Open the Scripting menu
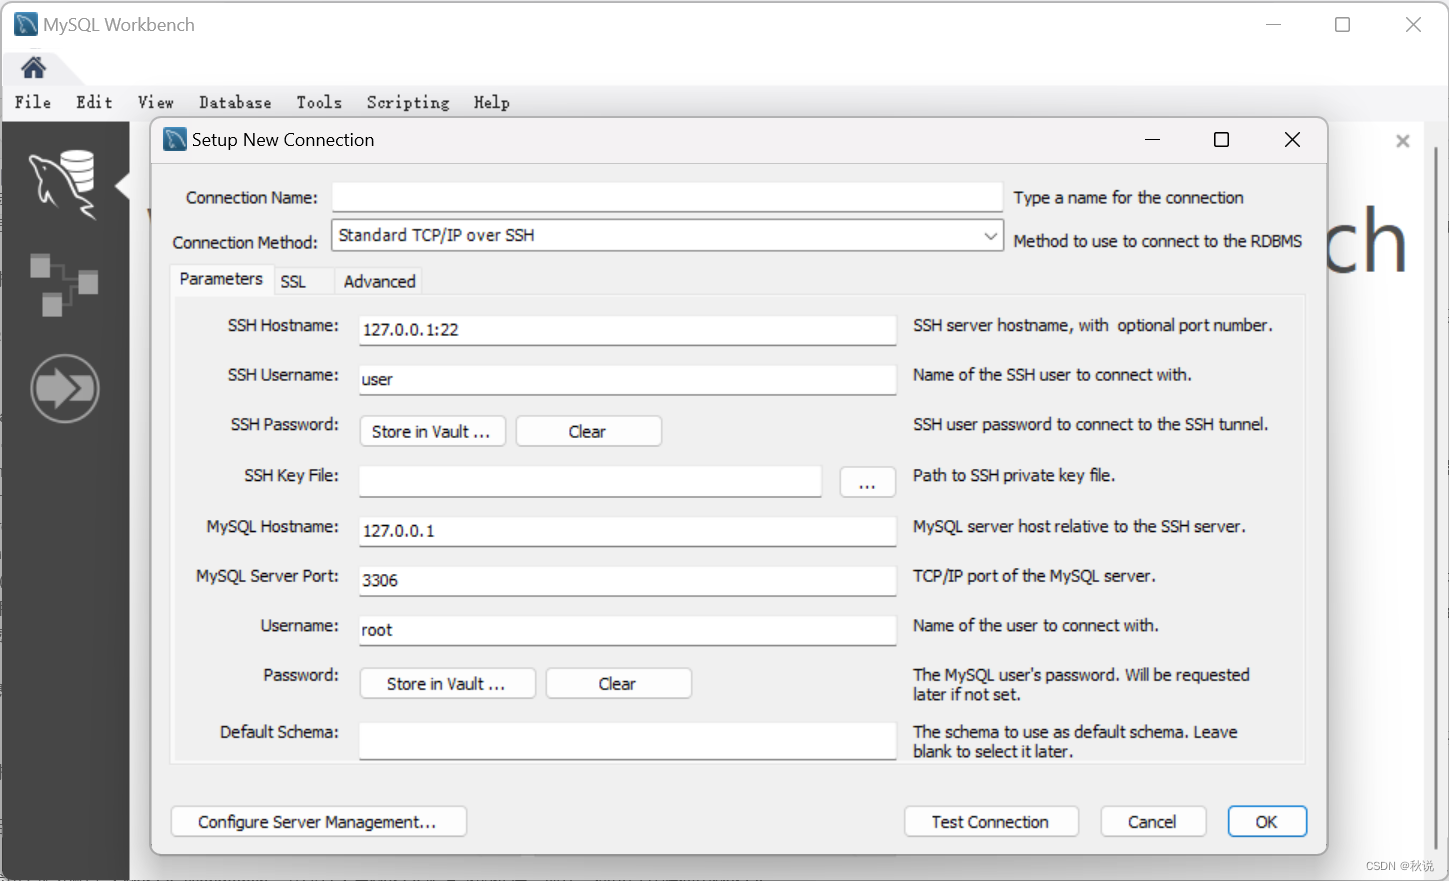 (408, 102)
